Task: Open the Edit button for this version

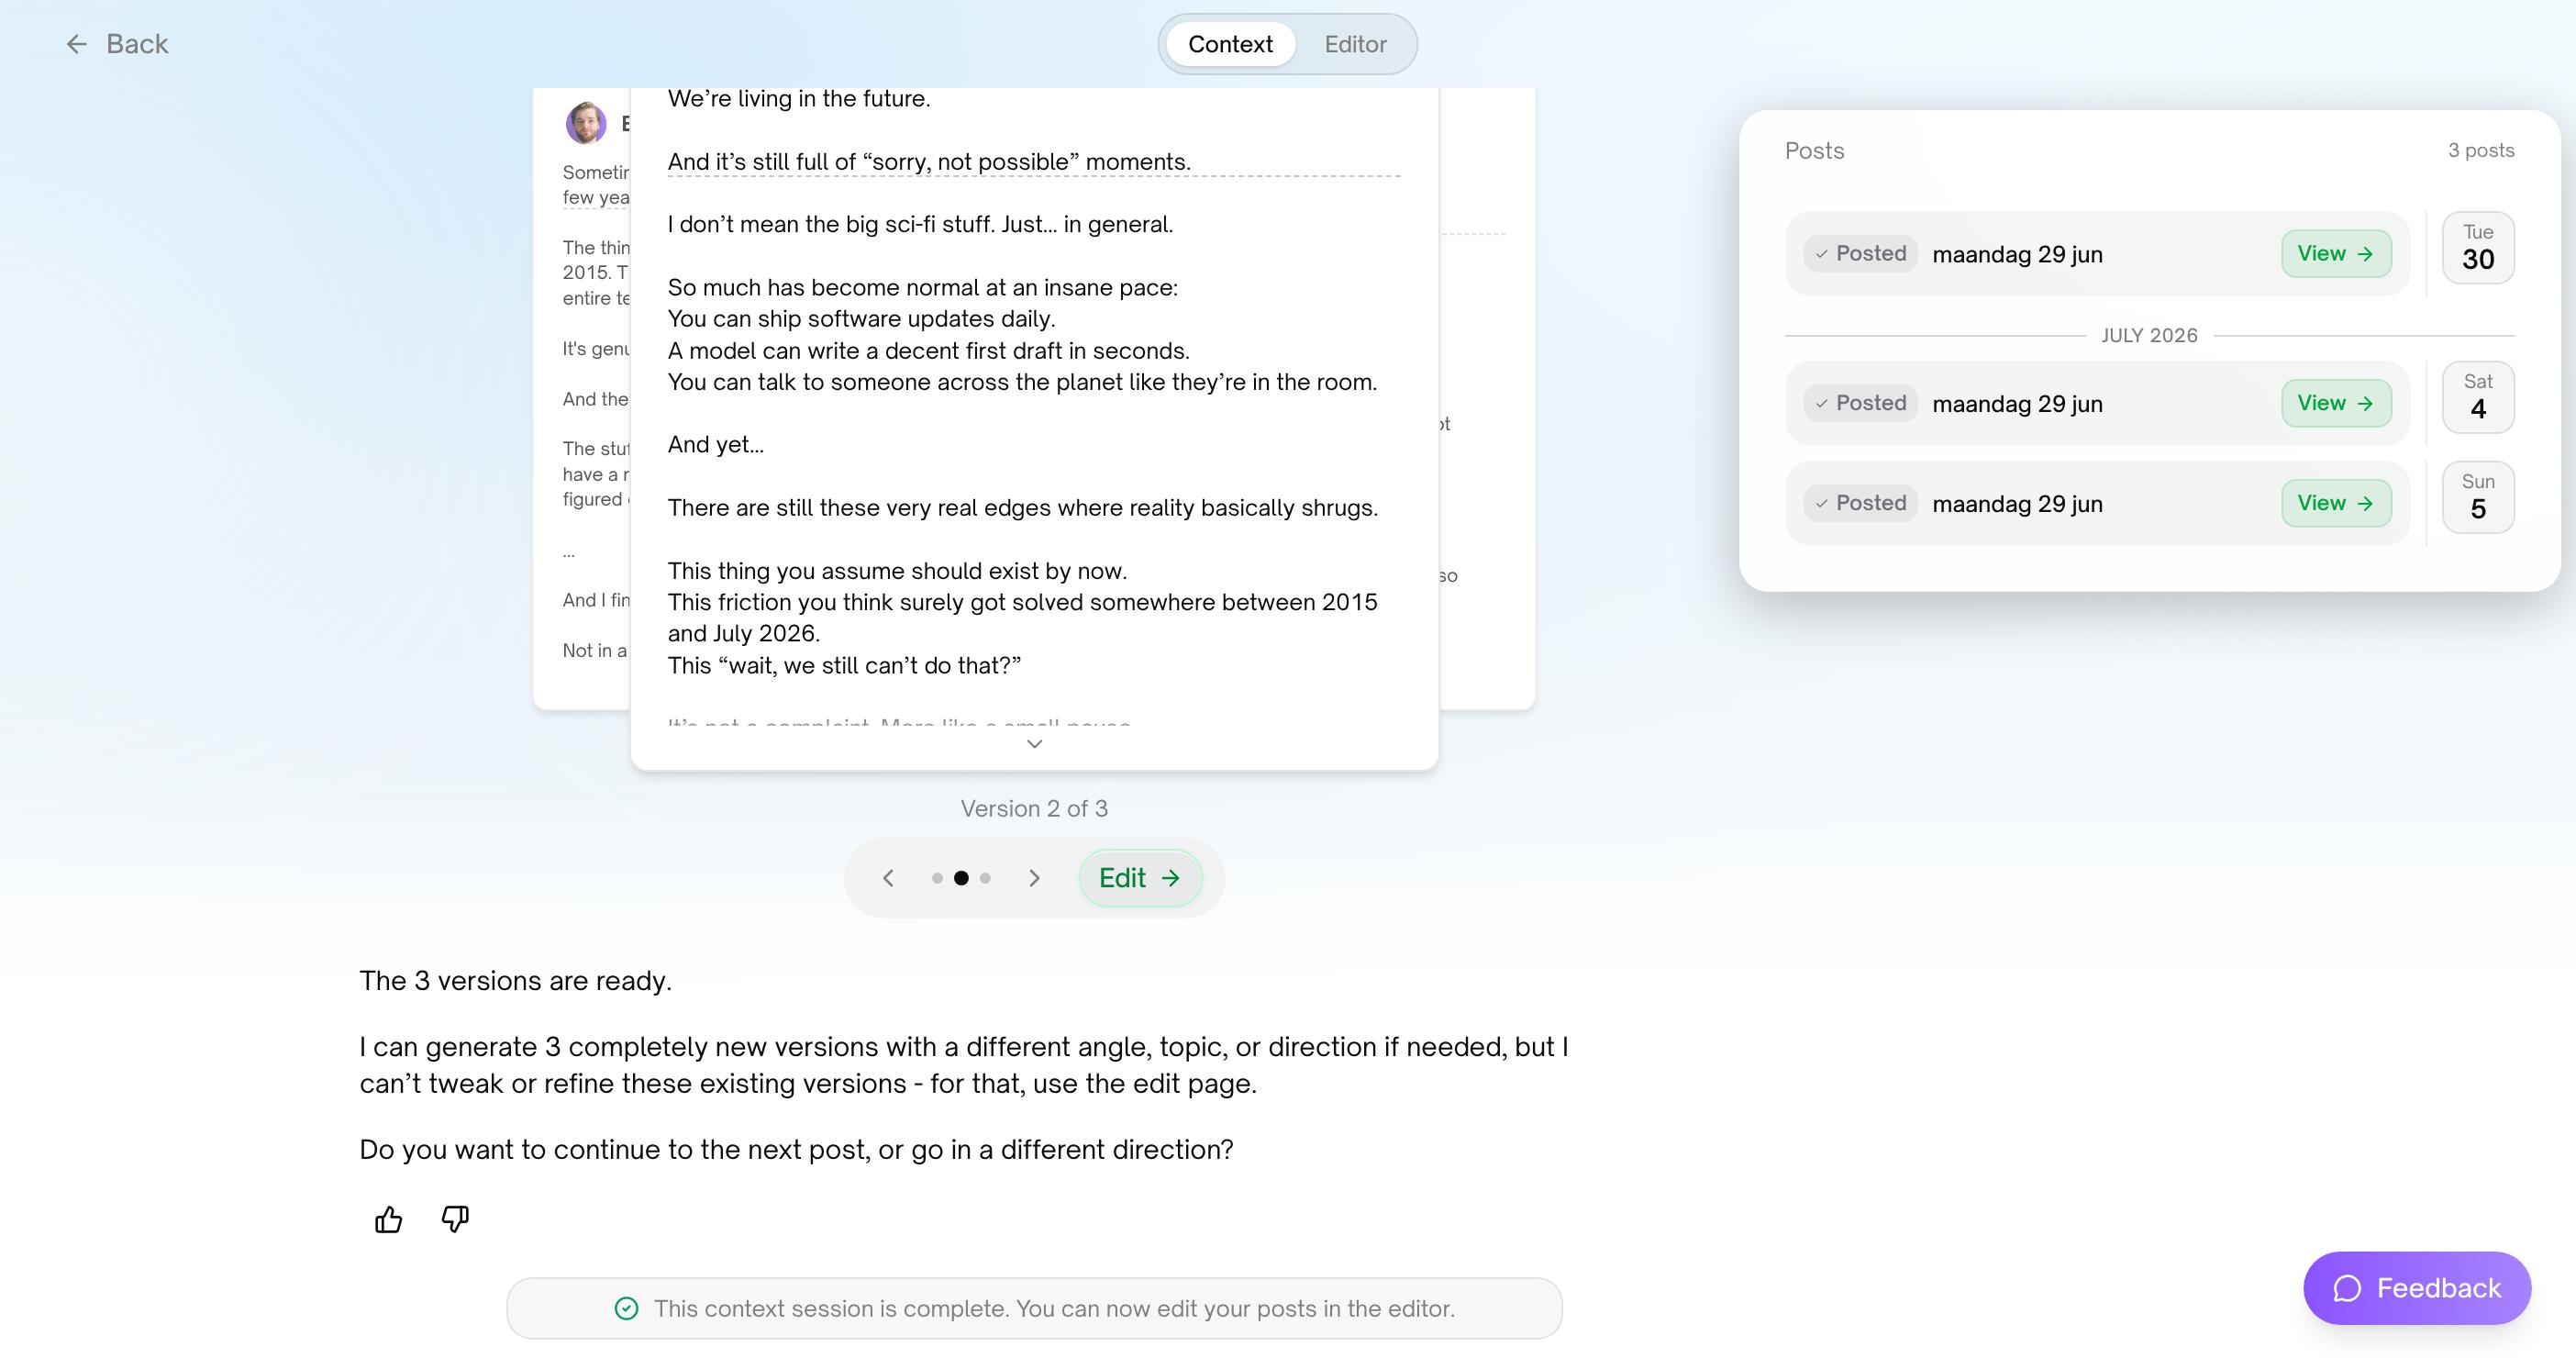Action: coord(1140,878)
